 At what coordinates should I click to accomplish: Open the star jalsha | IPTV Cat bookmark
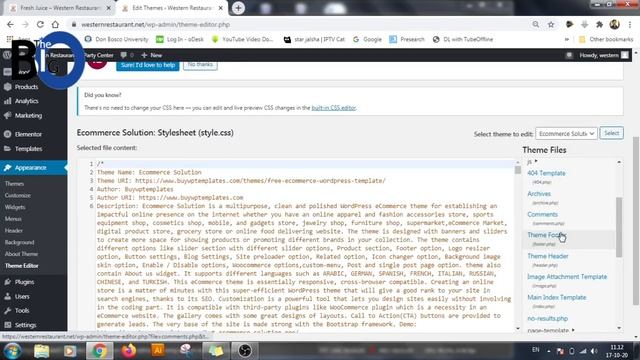pyautogui.click(x=314, y=39)
